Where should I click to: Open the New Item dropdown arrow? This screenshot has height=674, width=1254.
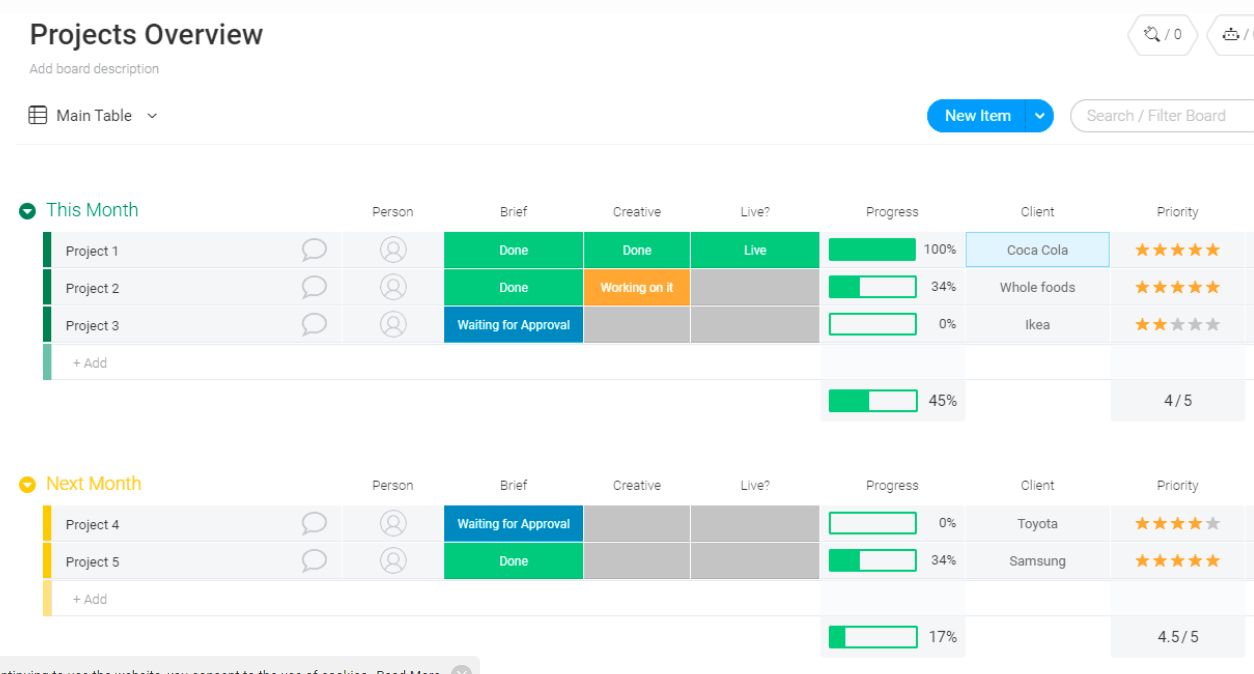point(1039,116)
